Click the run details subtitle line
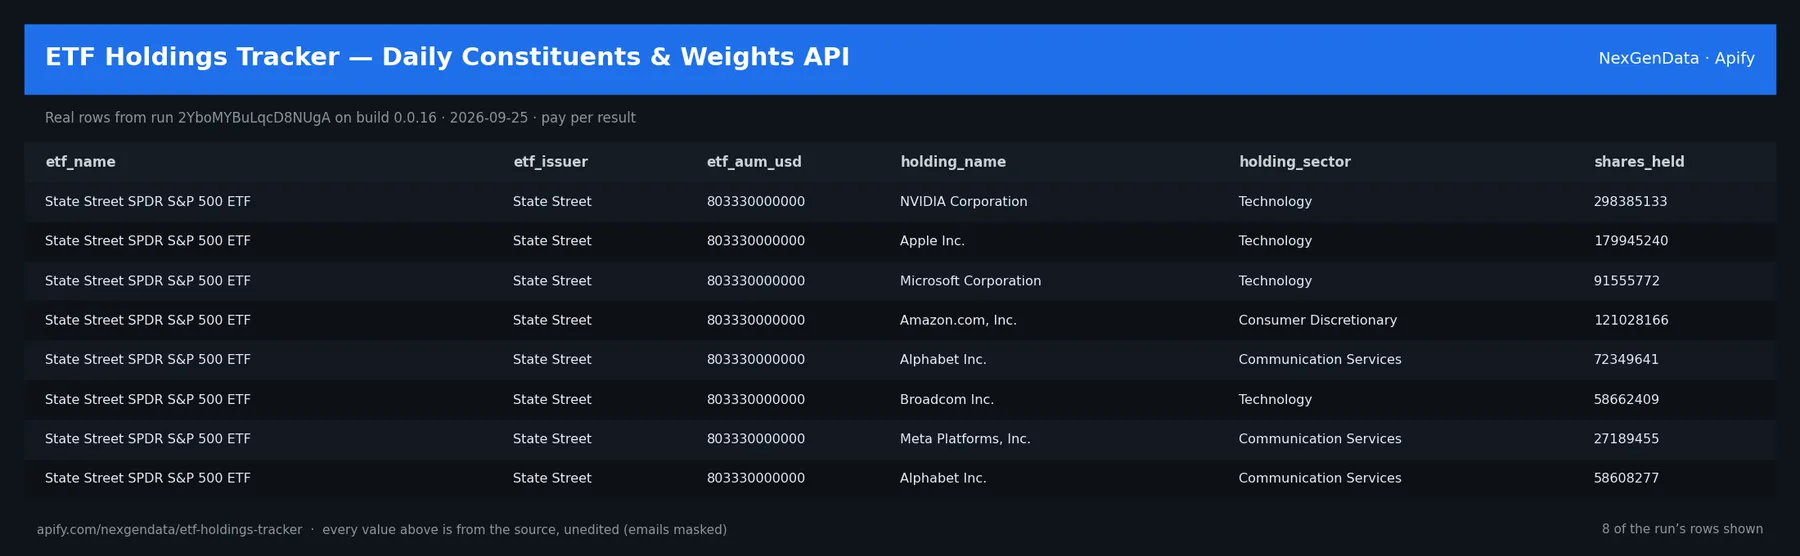The width and height of the screenshot is (1800, 556). pos(340,118)
